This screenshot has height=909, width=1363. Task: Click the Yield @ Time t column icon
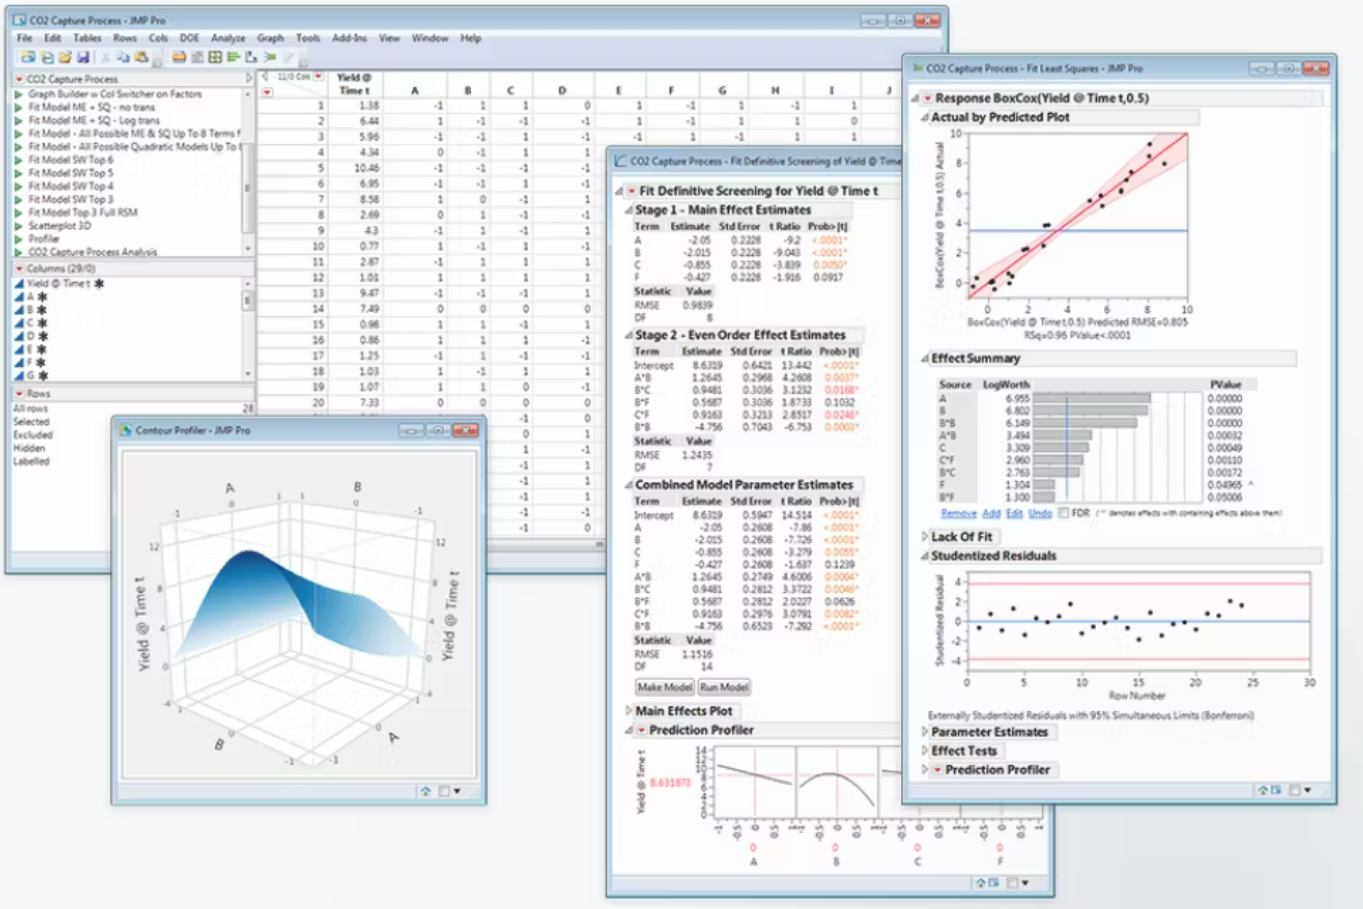tap(19, 284)
